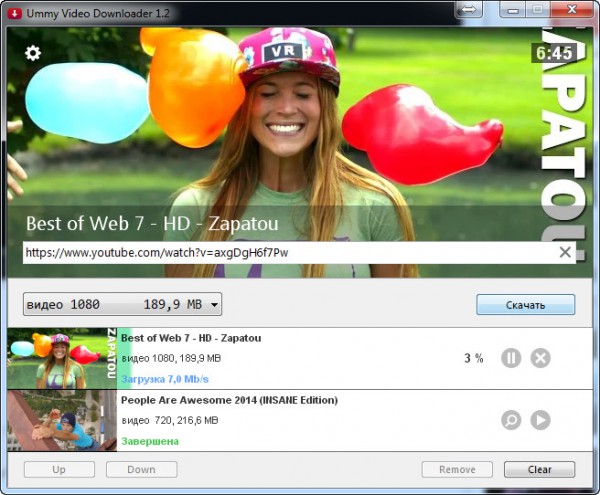
Task: Click the 6:45 duration badge
Action: [x=554, y=53]
